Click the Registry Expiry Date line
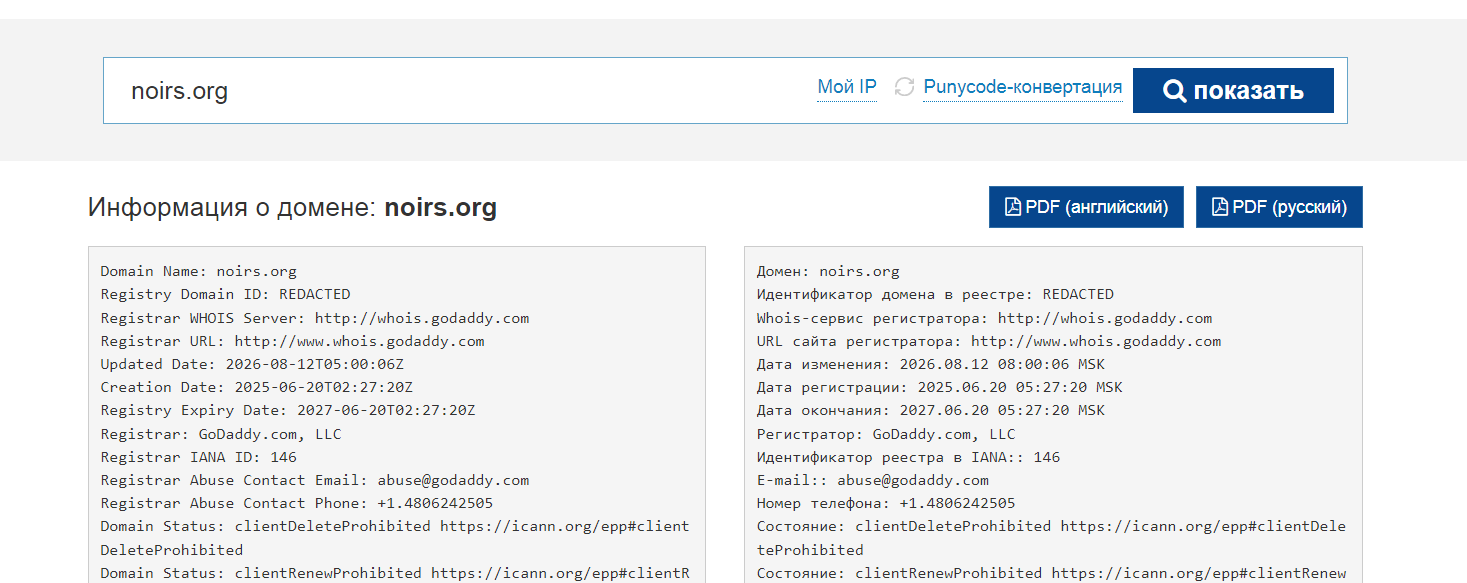The width and height of the screenshot is (1467, 583). click(x=288, y=410)
